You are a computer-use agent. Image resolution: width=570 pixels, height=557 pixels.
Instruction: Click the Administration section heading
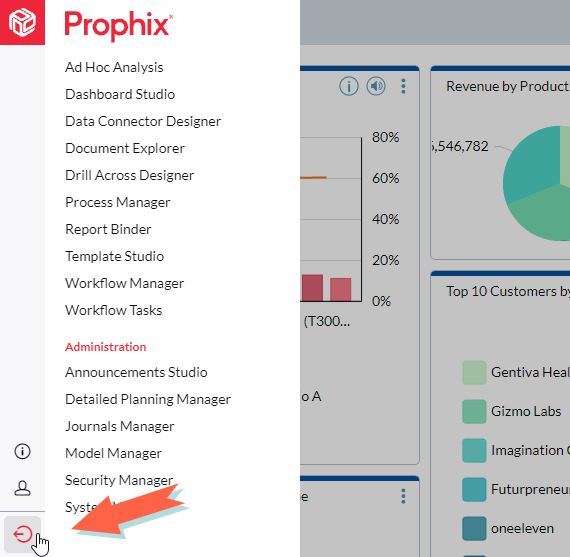(x=105, y=347)
